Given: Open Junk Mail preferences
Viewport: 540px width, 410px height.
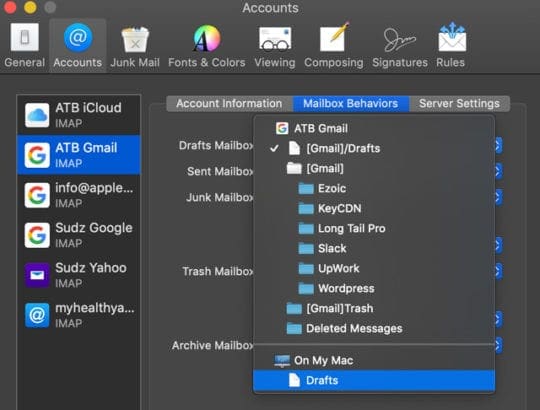Looking at the screenshot, I should pyautogui.click(x=135, y=46).
